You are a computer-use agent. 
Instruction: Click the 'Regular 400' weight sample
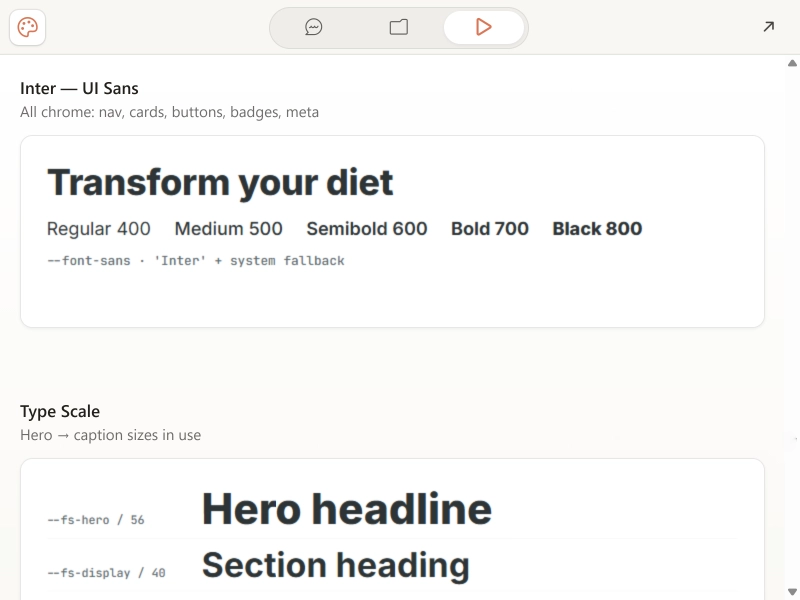[x=98, y=229]
